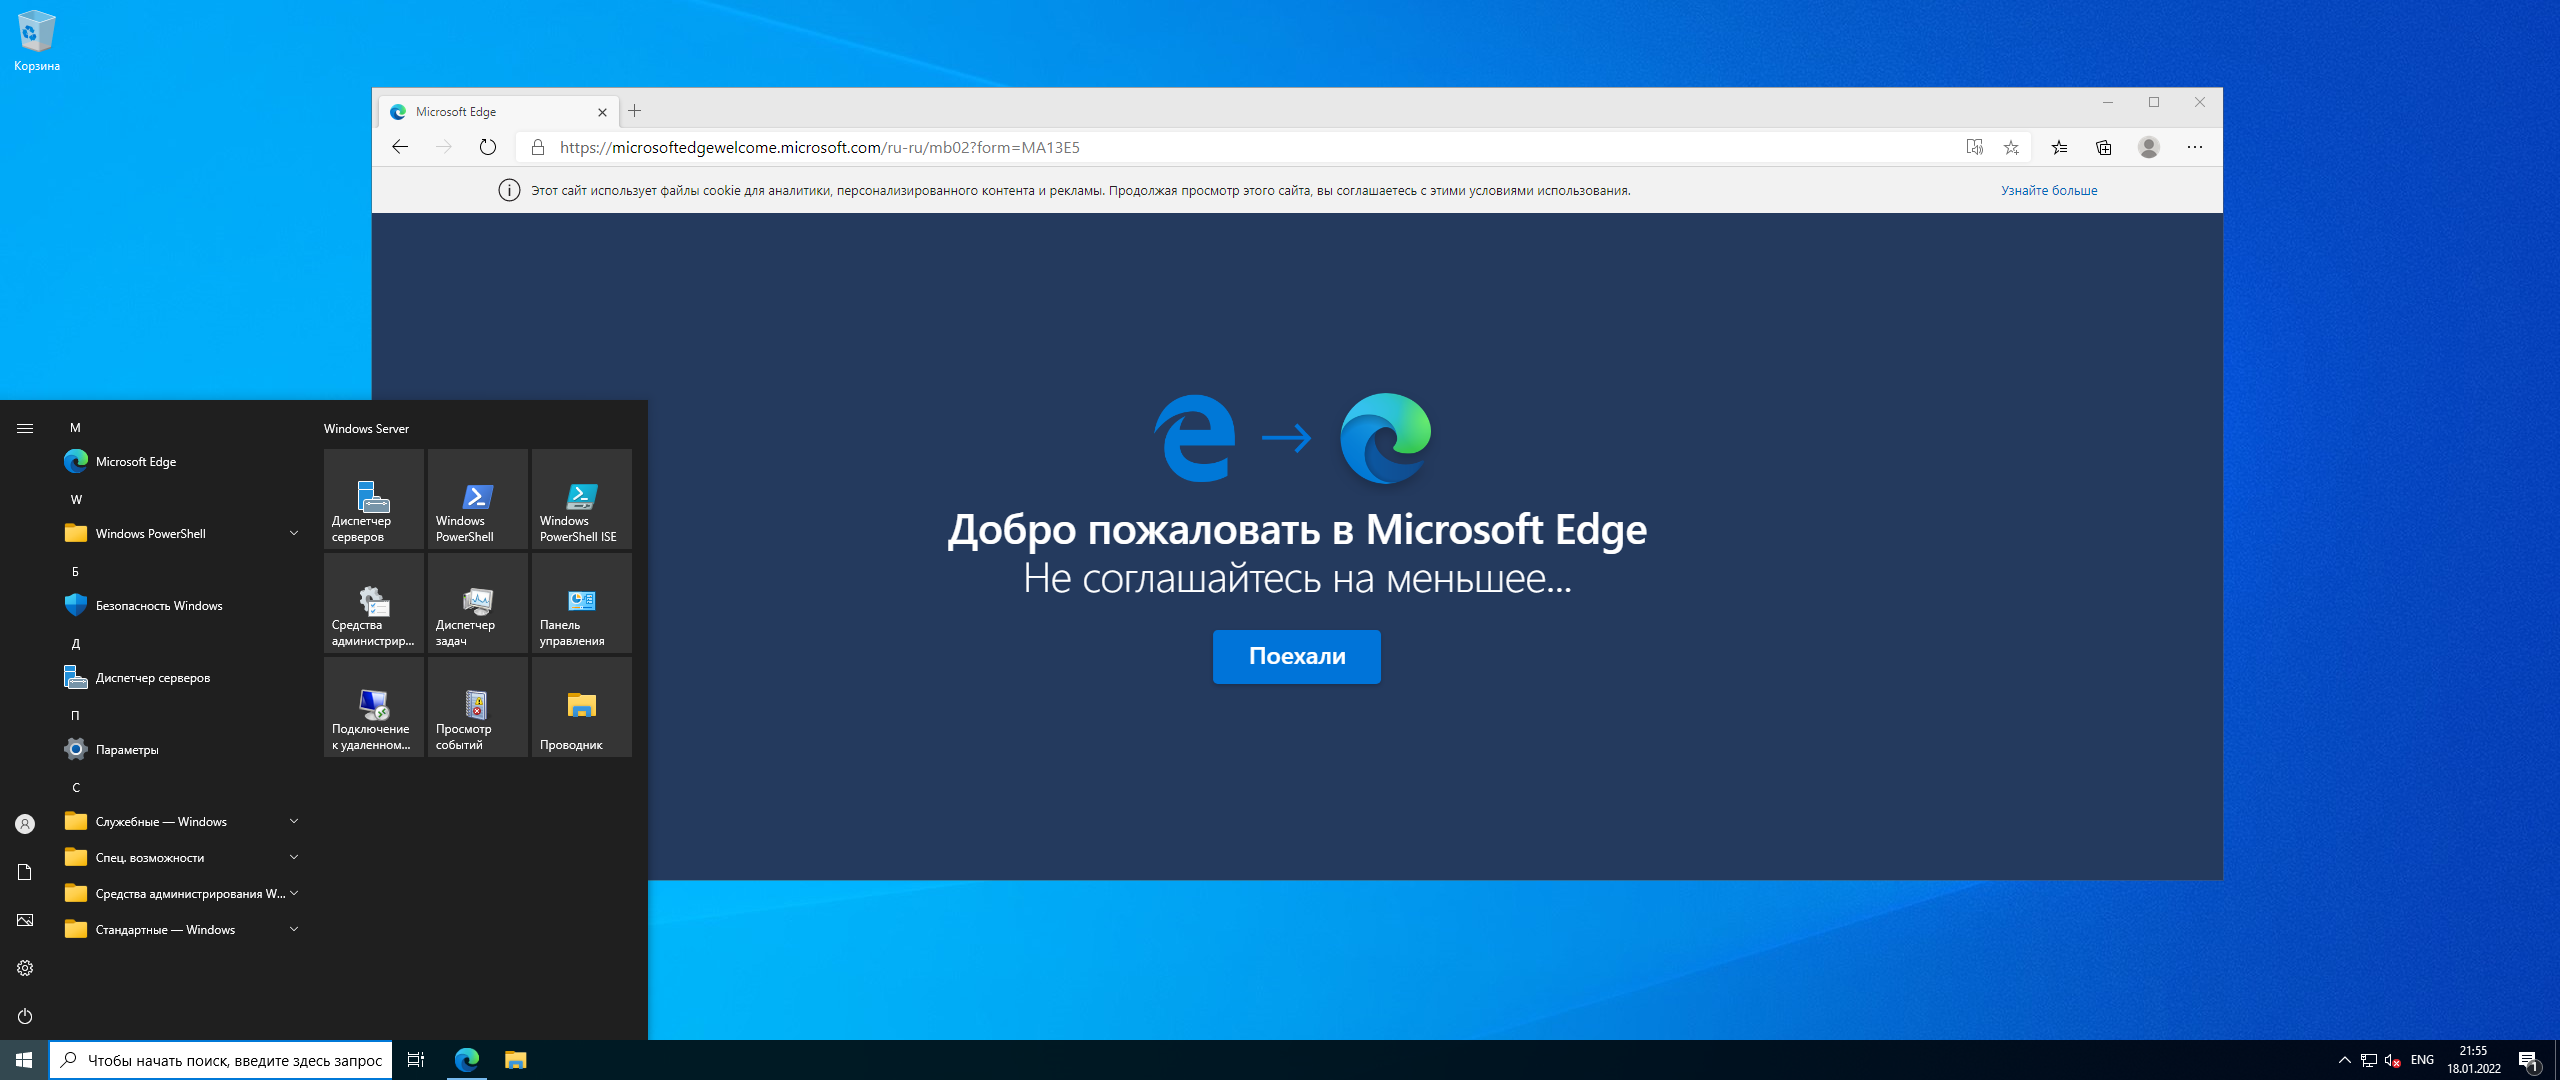Image resolution: width=2560 pixels, height=1080 pixels.
Task: Open 'Параметры' from the app list
Action: click(x=183, y=749)
